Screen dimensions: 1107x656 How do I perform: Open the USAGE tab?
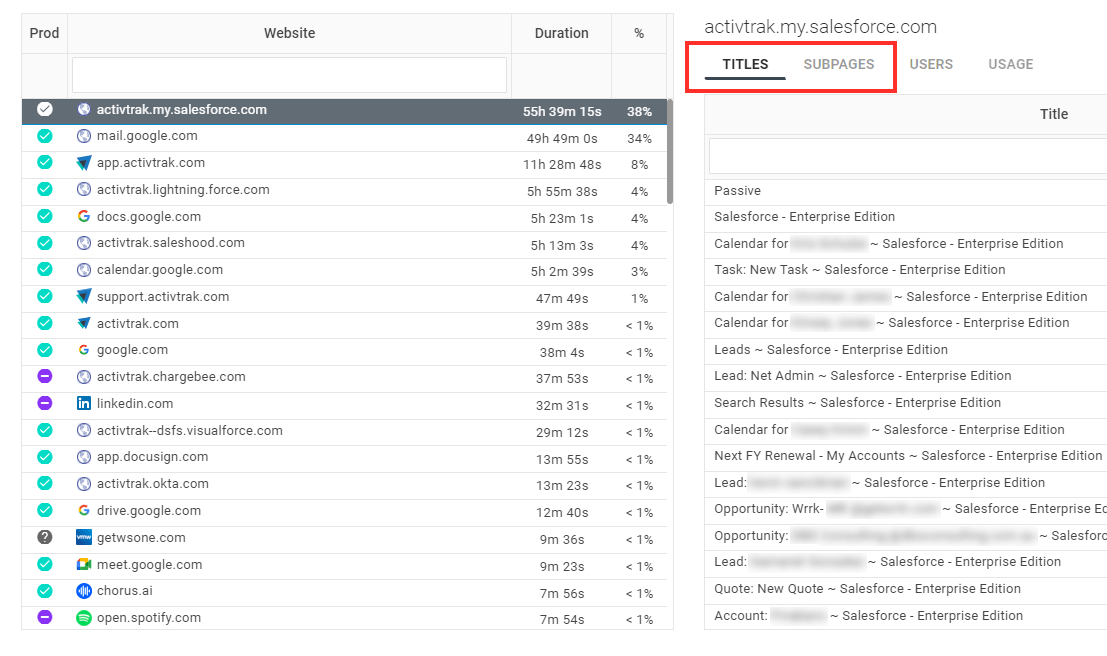click(x=1010, y=64)
